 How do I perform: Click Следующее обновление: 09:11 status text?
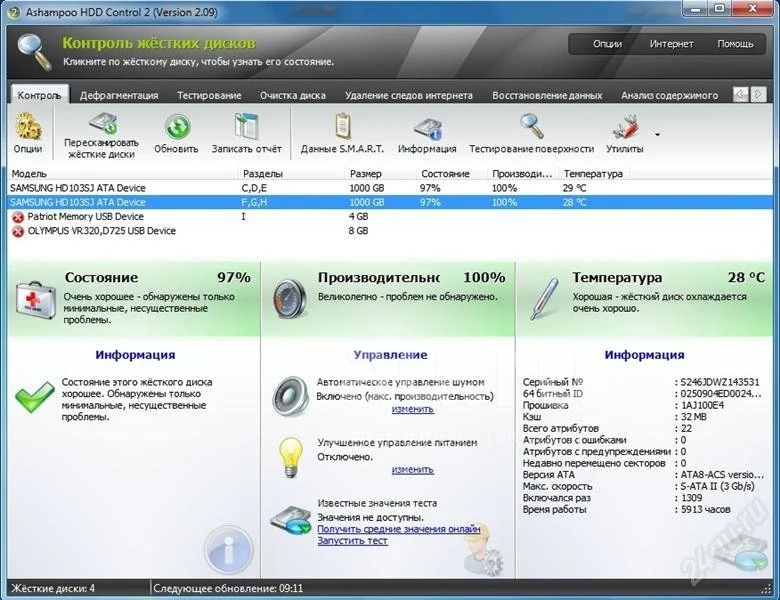click(x=228, y=588)
